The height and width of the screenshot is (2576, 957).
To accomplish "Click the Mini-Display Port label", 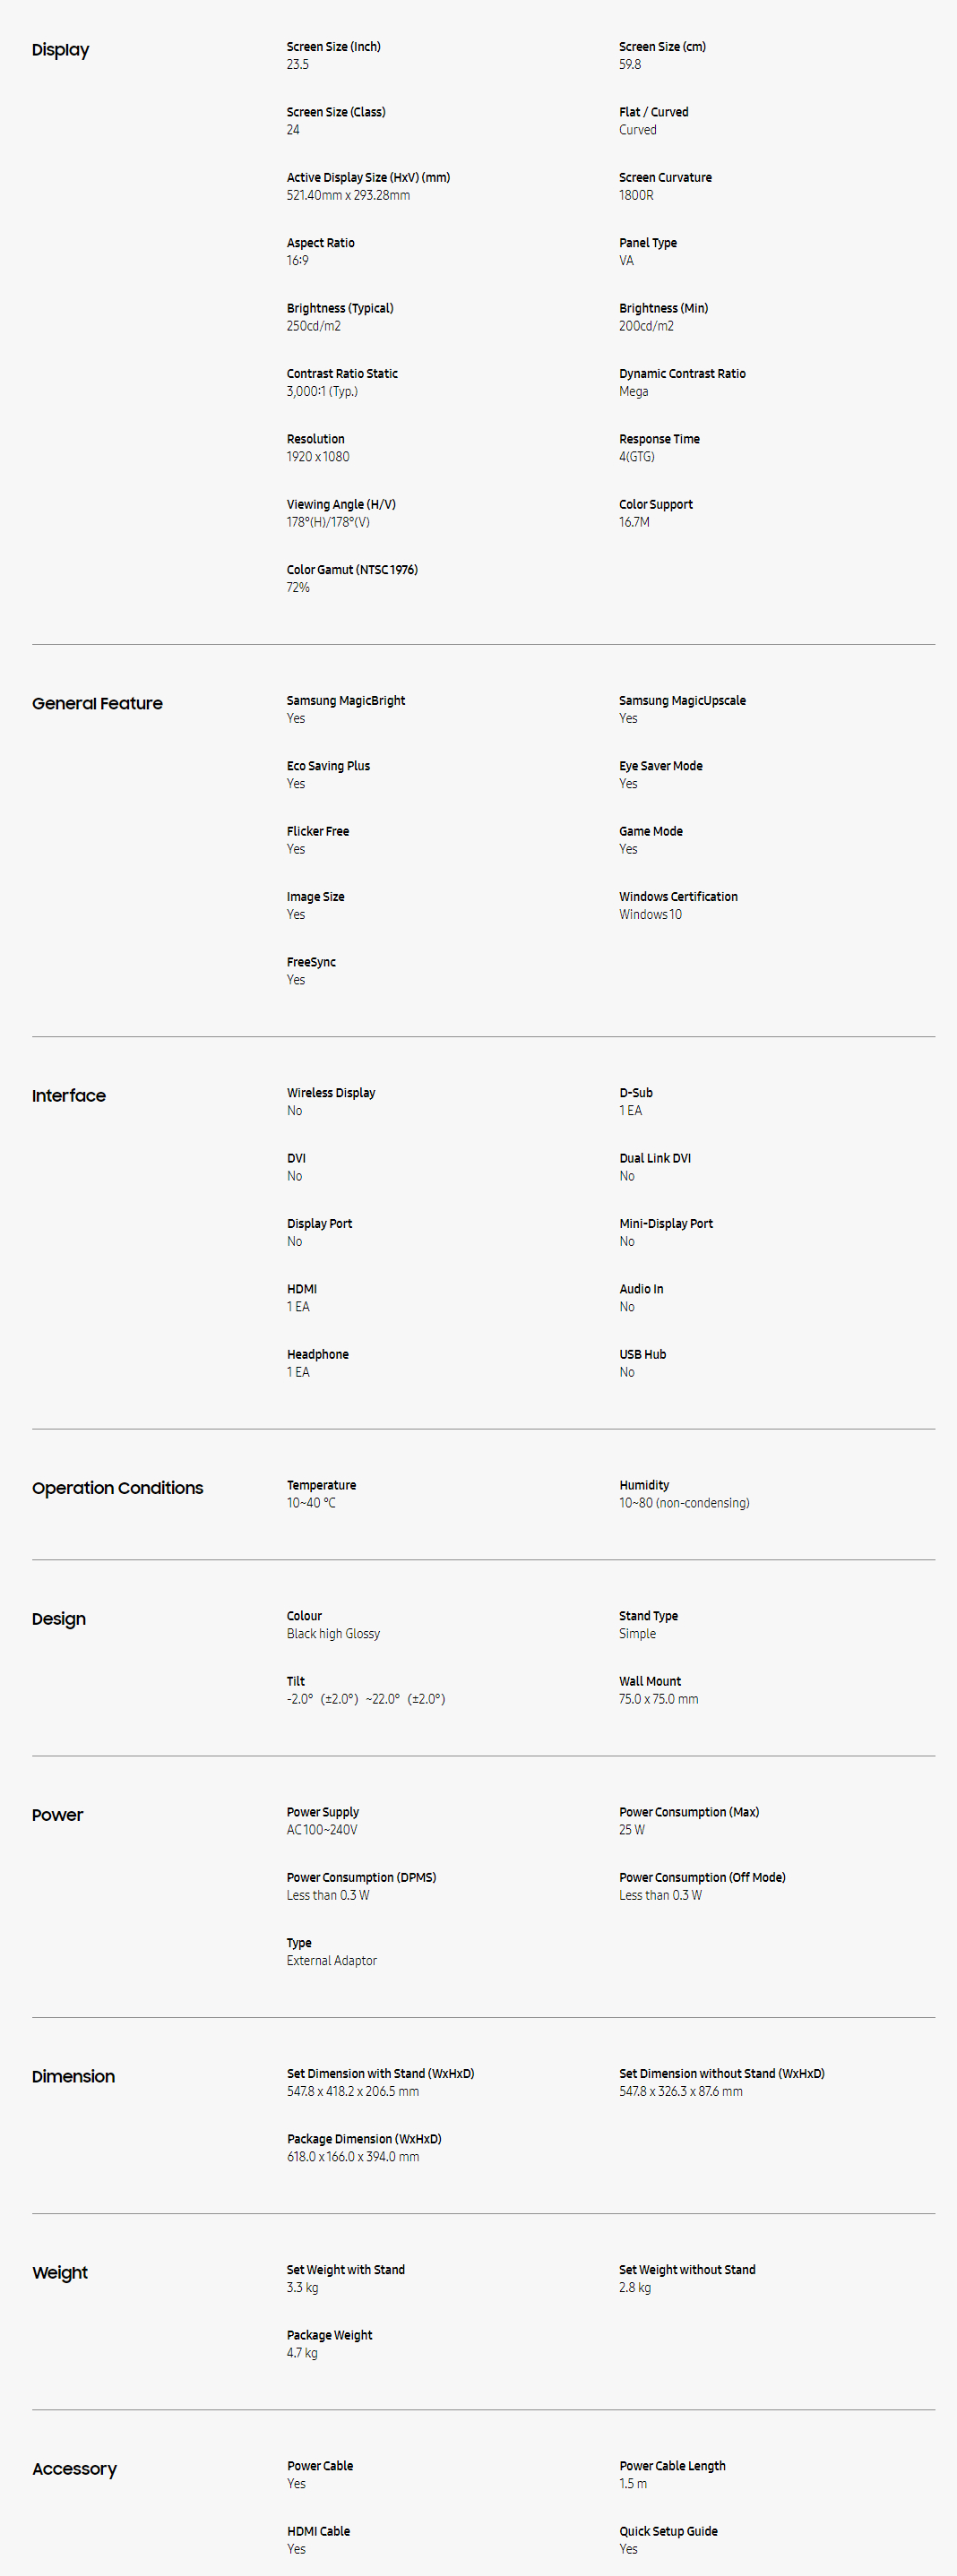I will tap(666, 1224).
